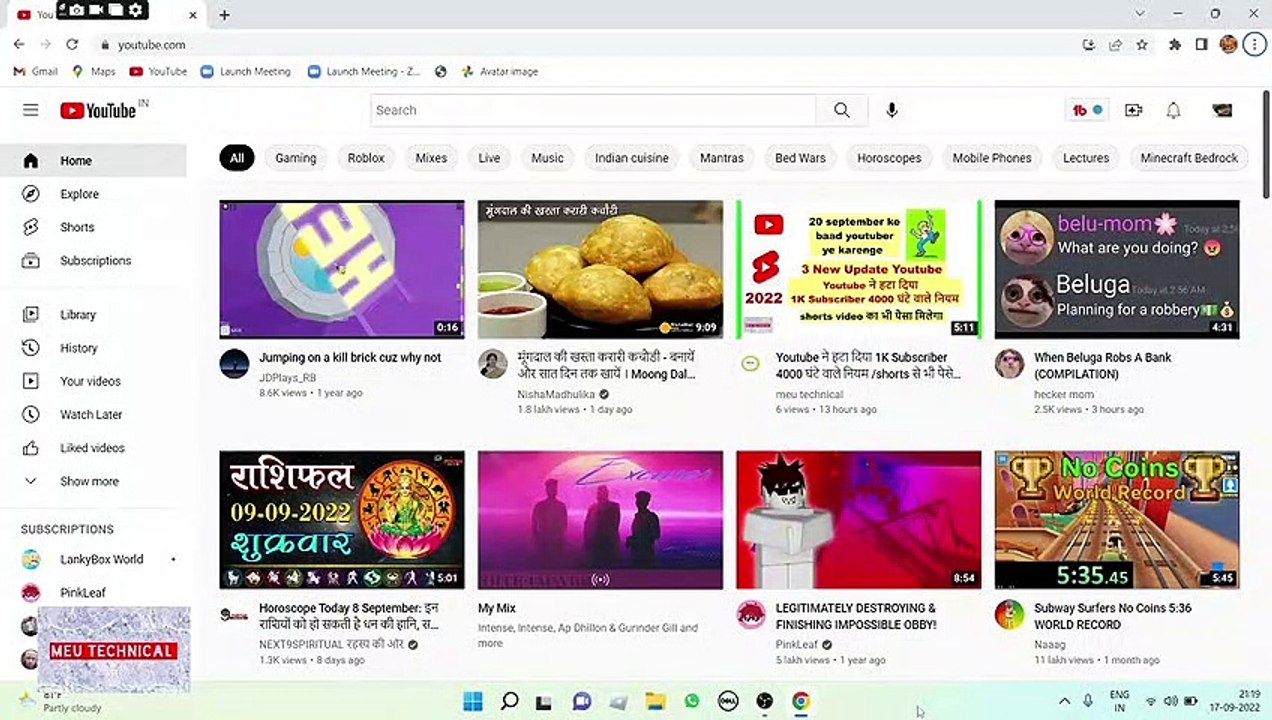The width and height of the screenshot is (1272, 720).
Task: Expand Show more in sidebar
Action: pyautogui.click(x=93, y=481)
